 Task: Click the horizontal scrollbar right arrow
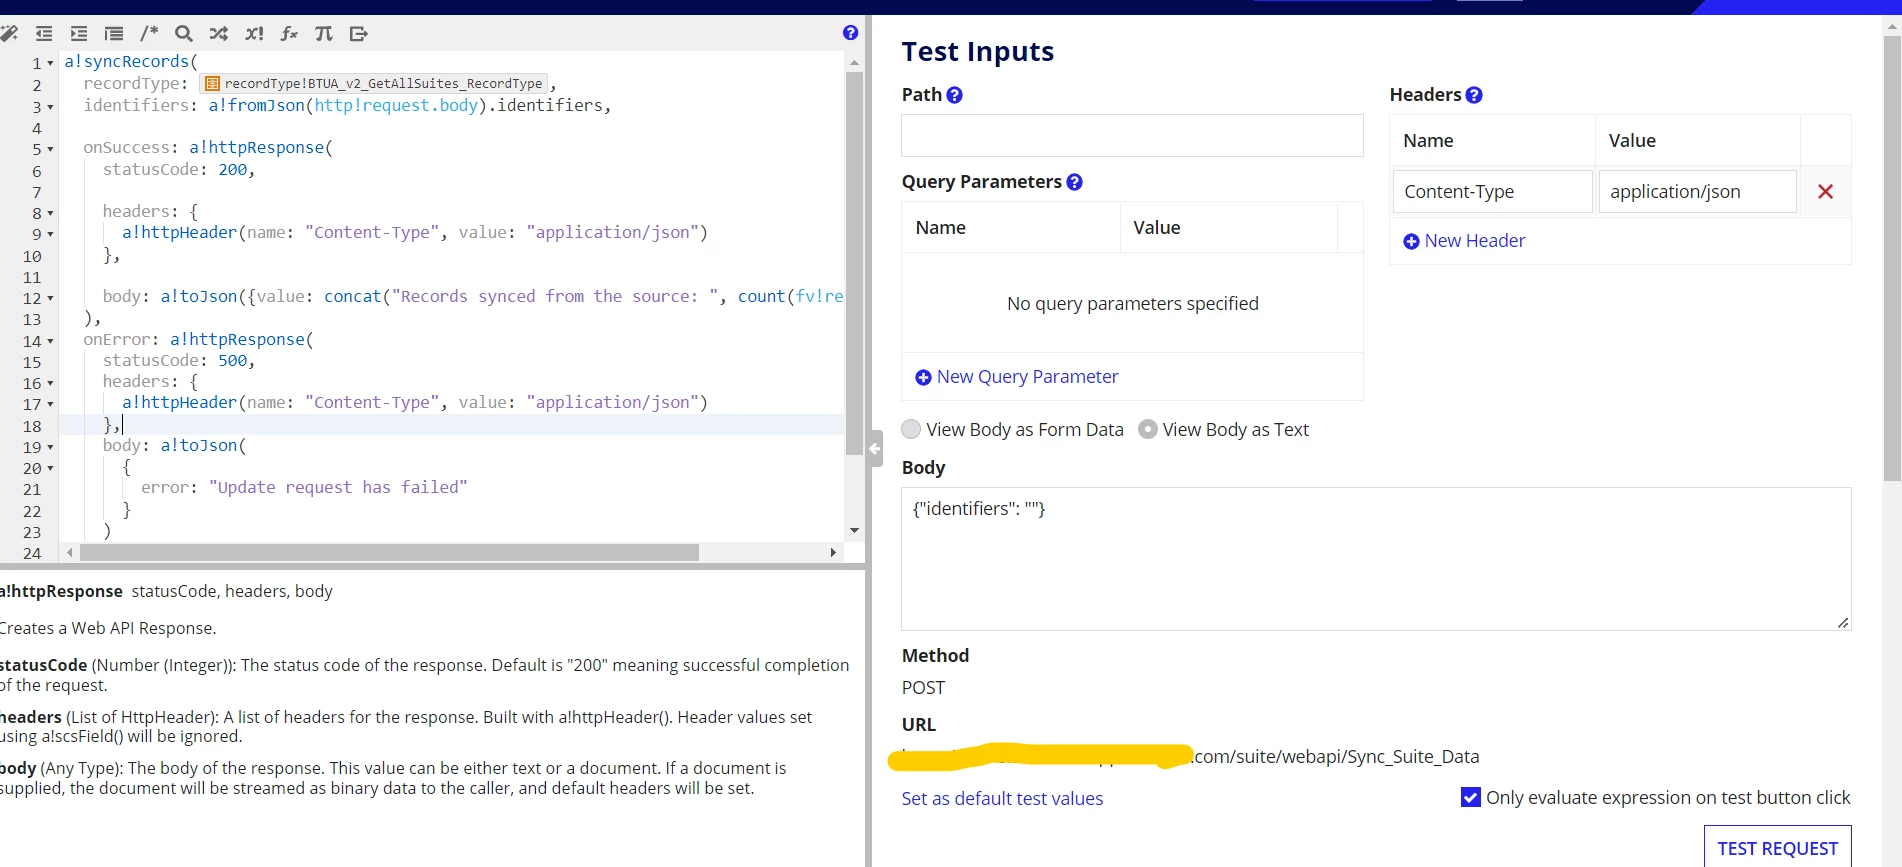833,552
